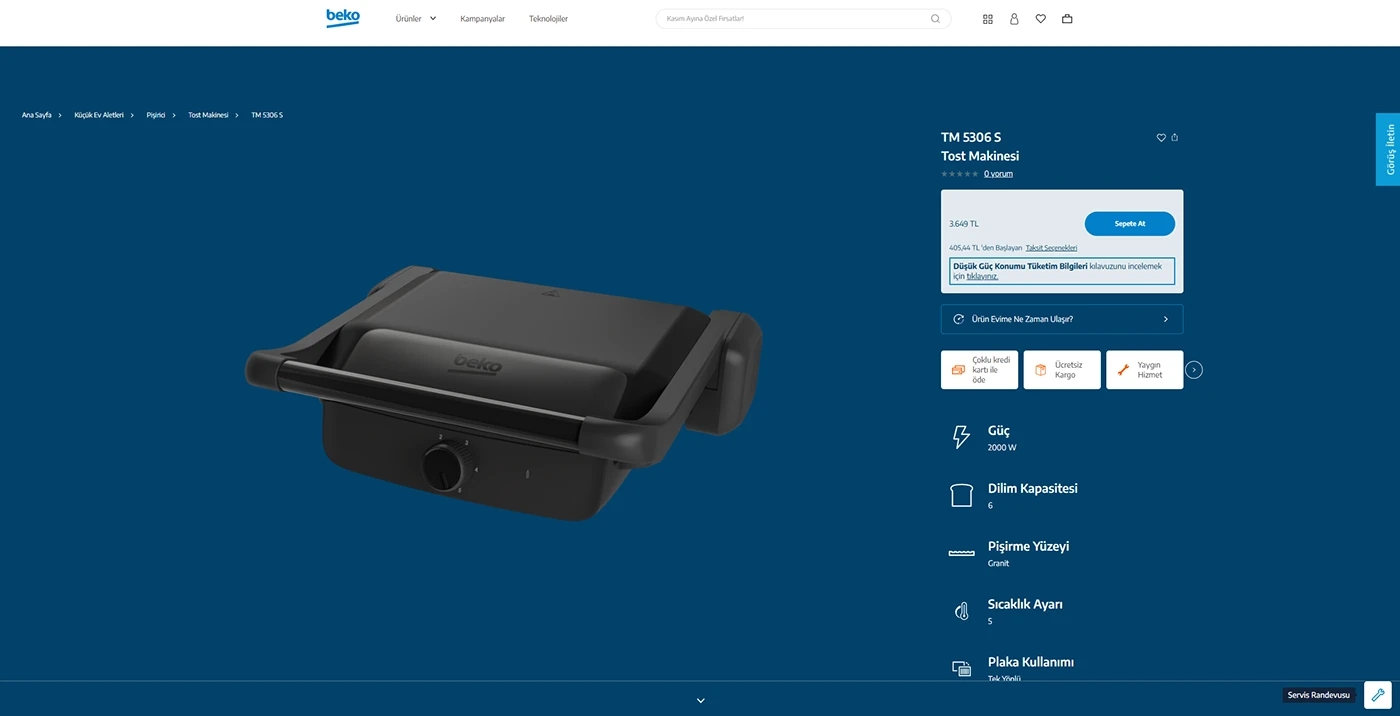This screenshot has width=1400, height=716.
Task: Click the Tost Makinesi product title
Action: [x=980, y=156]
